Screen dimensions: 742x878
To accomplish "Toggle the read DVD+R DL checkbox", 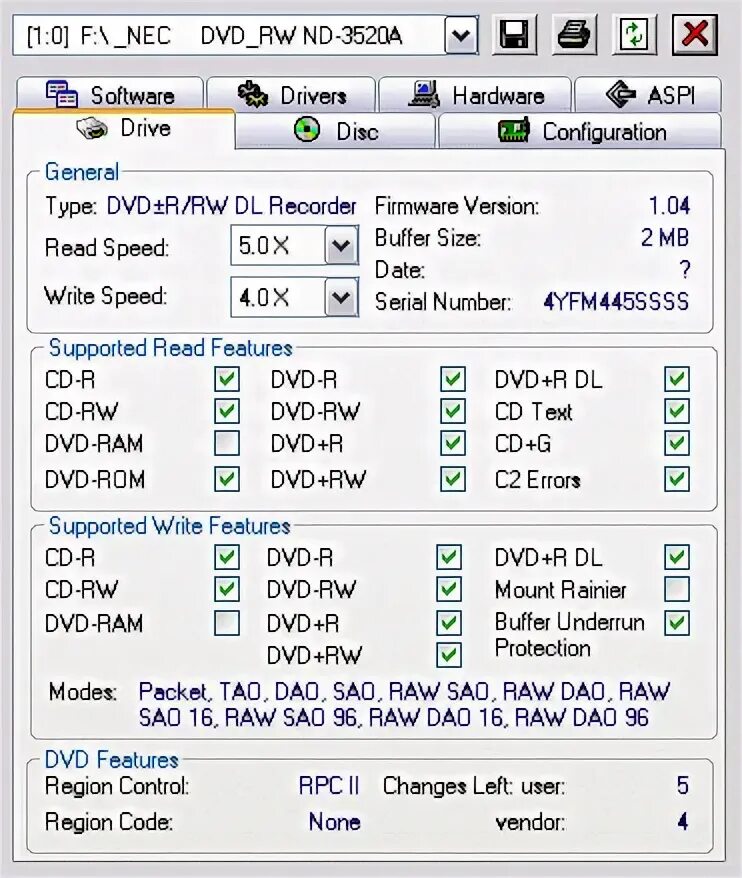I will [x=676, y=379].
